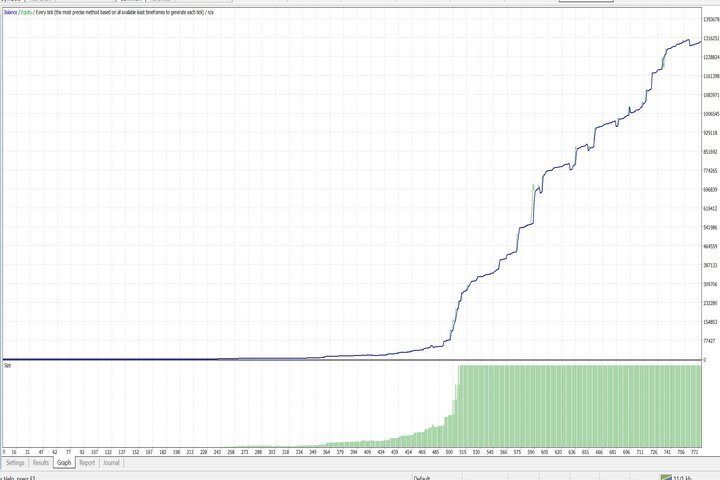Click the 77427 value on vertical axis

709,341
